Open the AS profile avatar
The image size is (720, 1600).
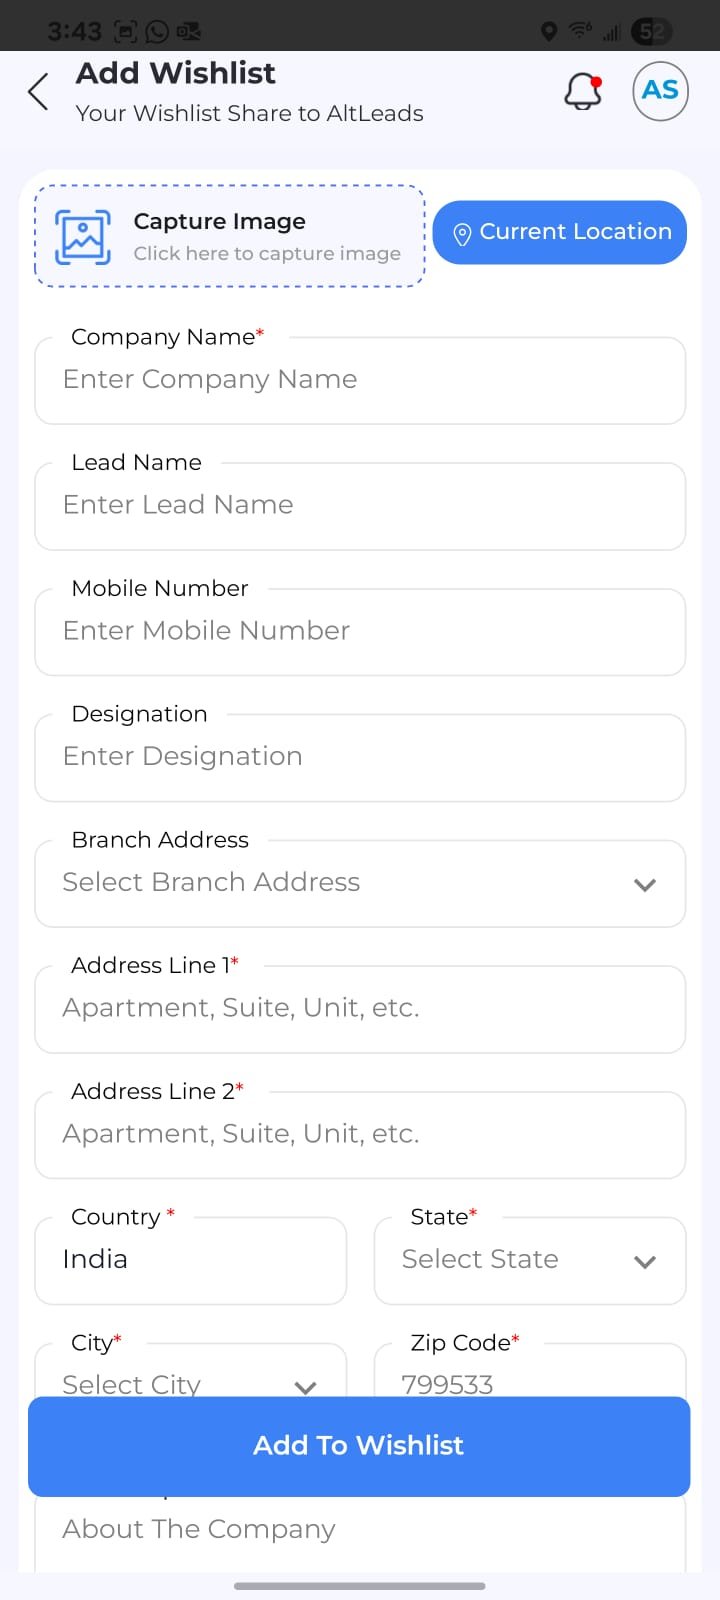[x=660, y=91]
